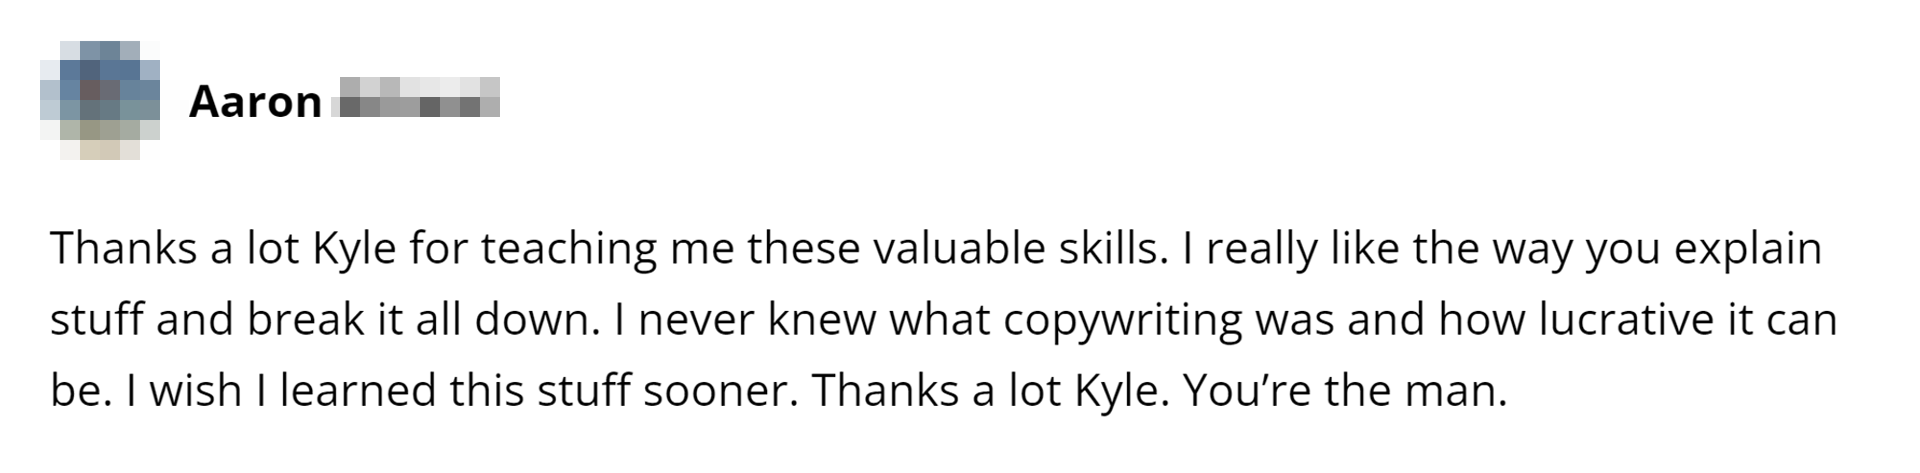Screen dimensions: 1920x473
Task: Click the first "Kyle" in the opening sentence
Action: [355, 249]
